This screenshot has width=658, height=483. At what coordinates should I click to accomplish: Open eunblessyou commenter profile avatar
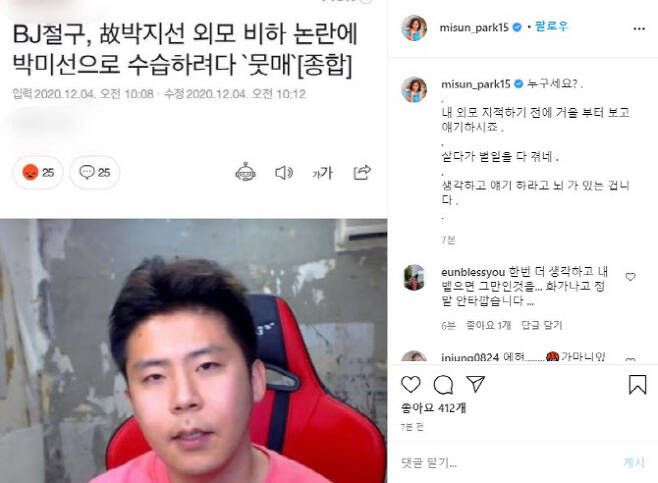point(414,277)
